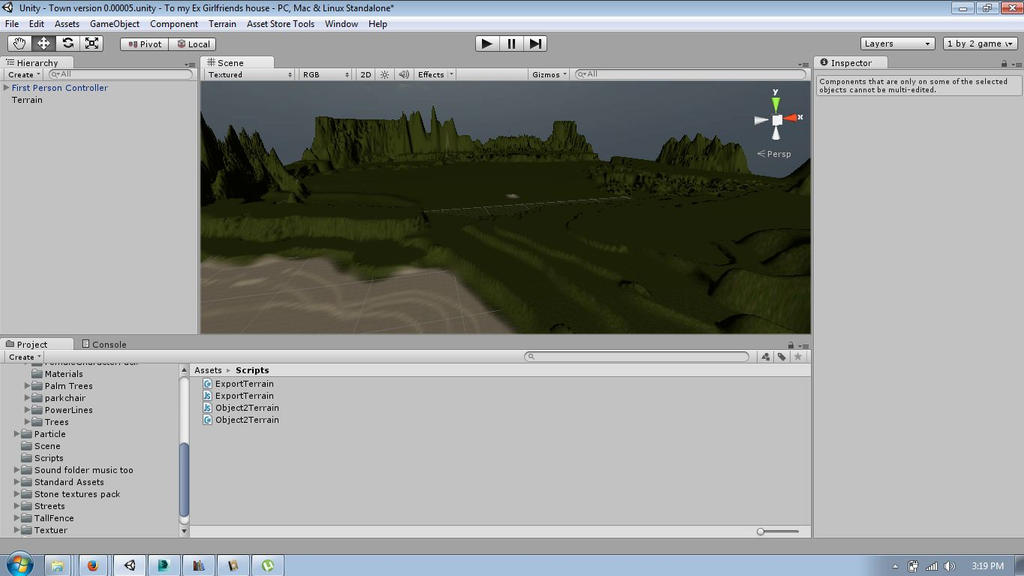
Task: Switch to the Hierarchy tab
Action: tap(37, 63)
